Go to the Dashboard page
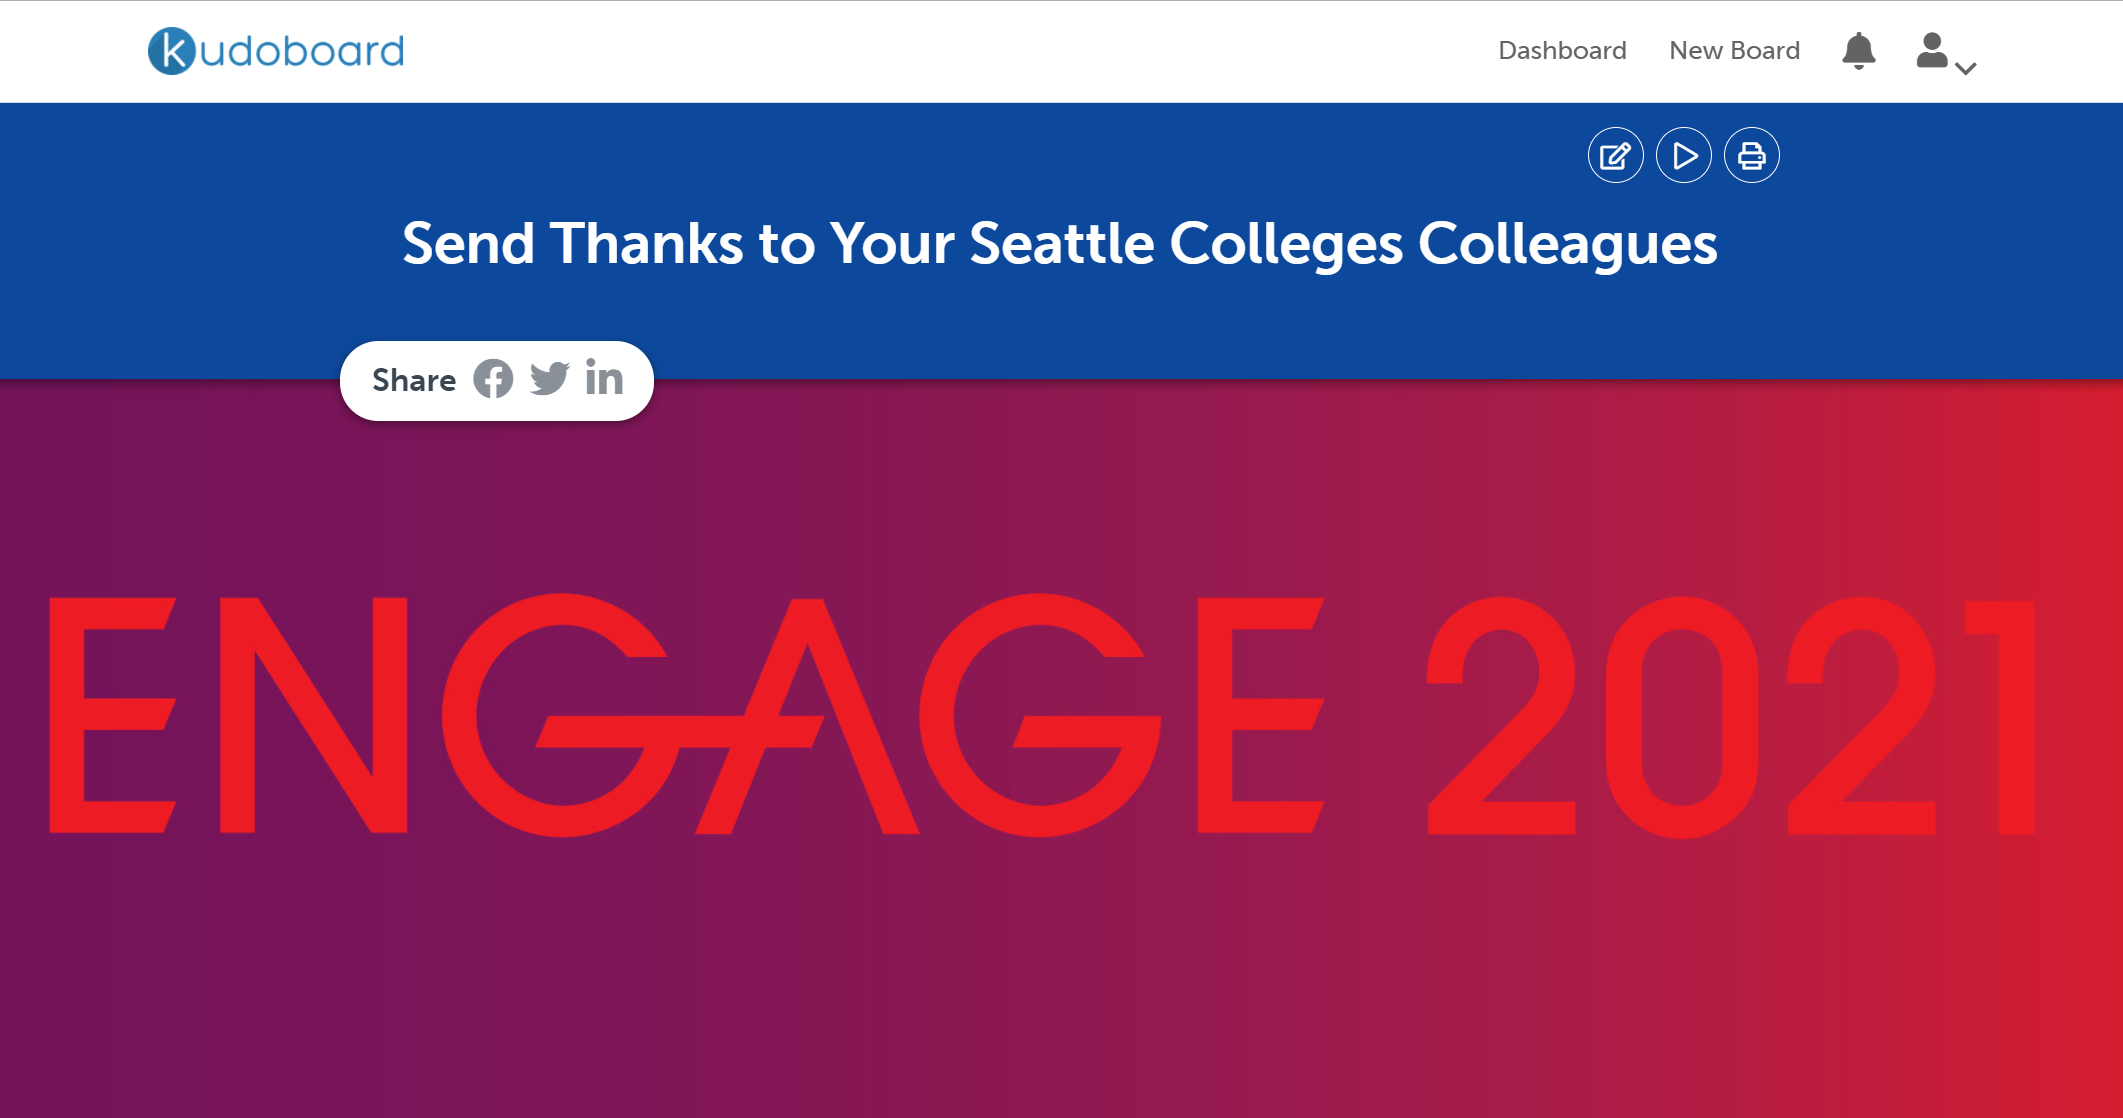The height and width of the screenshot is (1118, 2123). coord(1562,51)
